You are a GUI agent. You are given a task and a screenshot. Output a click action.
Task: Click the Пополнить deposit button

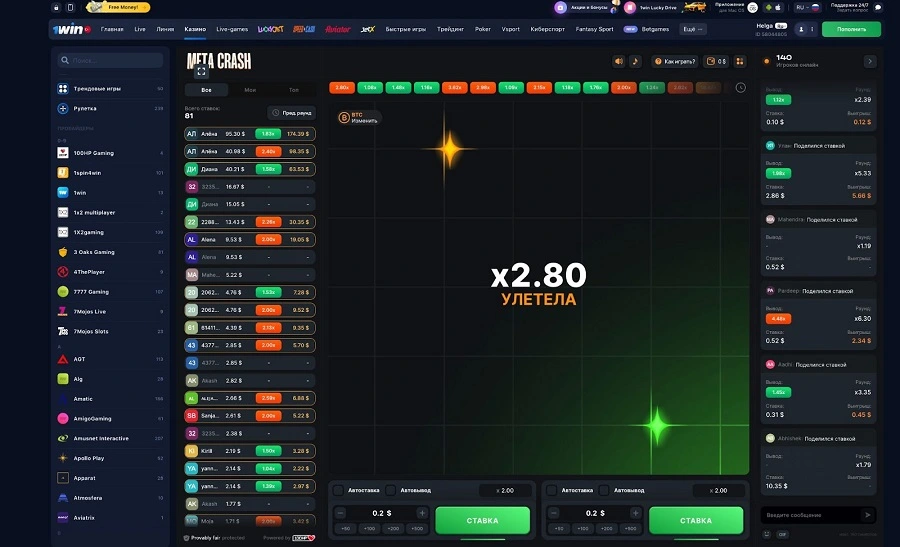coord(851,29)
